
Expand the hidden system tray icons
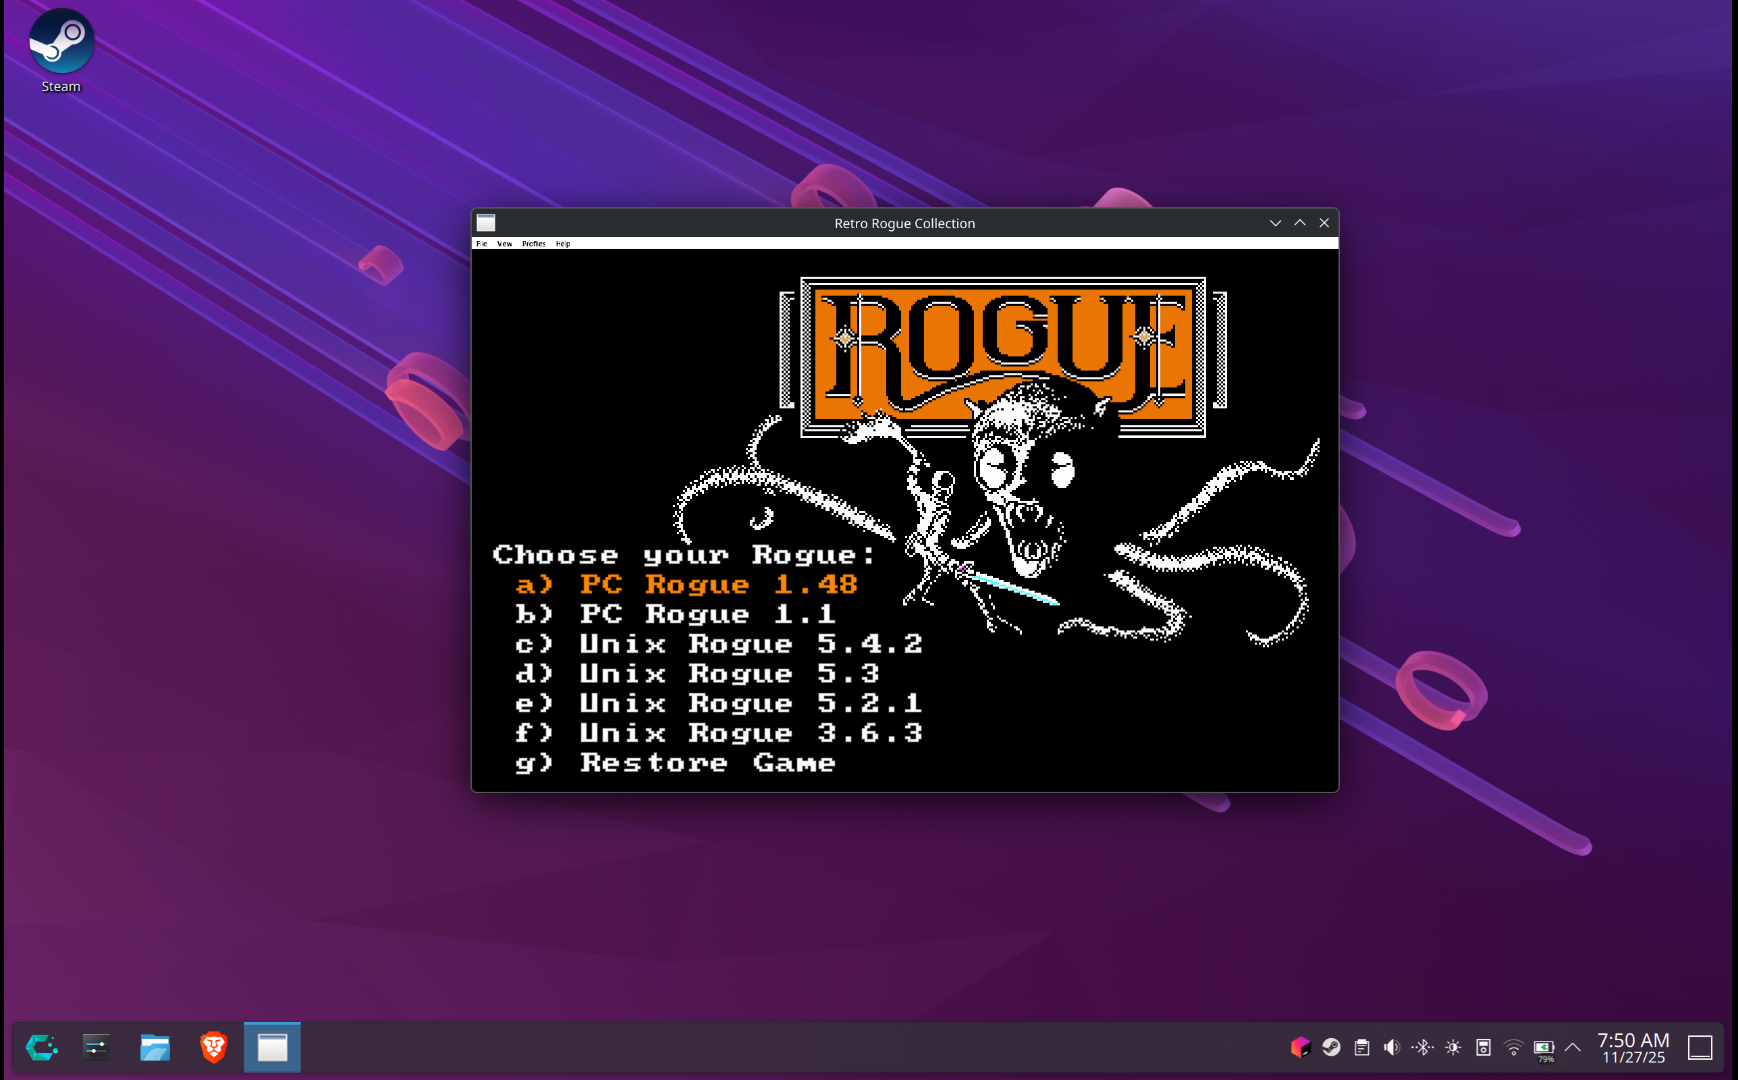[1573, 1047]
